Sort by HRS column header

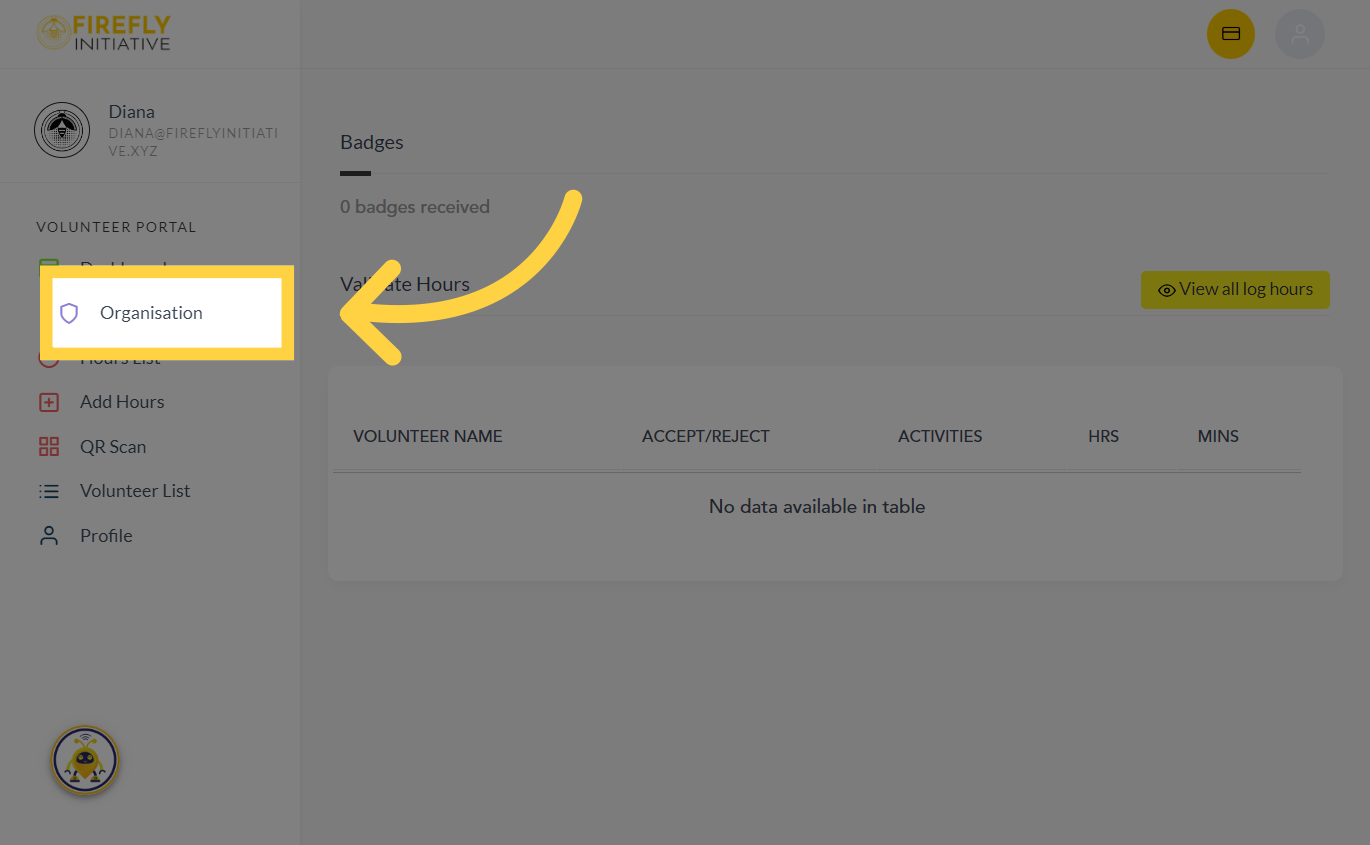pyautogui.click(x=1103, y=436)
